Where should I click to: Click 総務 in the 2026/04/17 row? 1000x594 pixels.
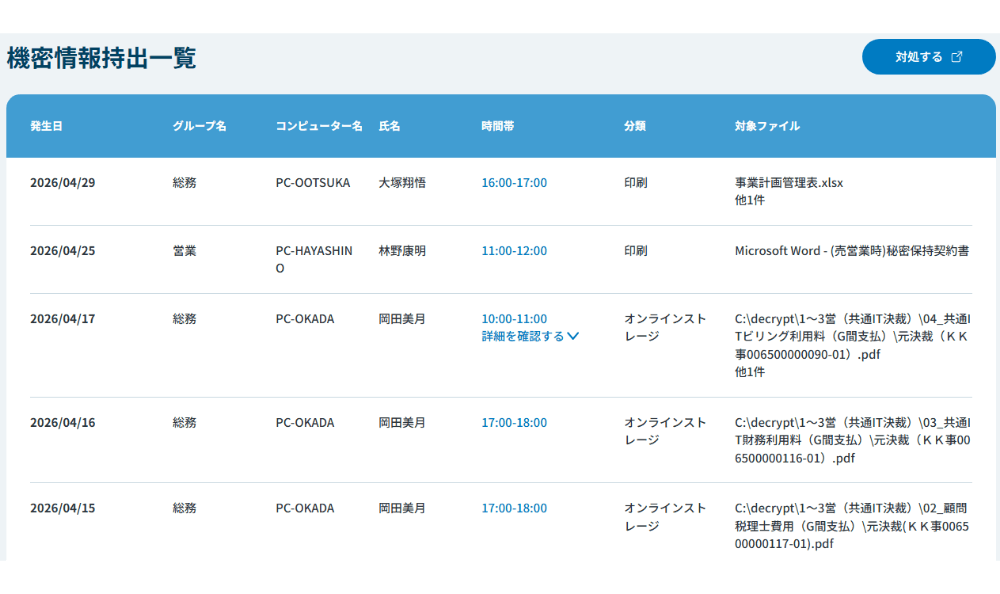coord(184,318)
